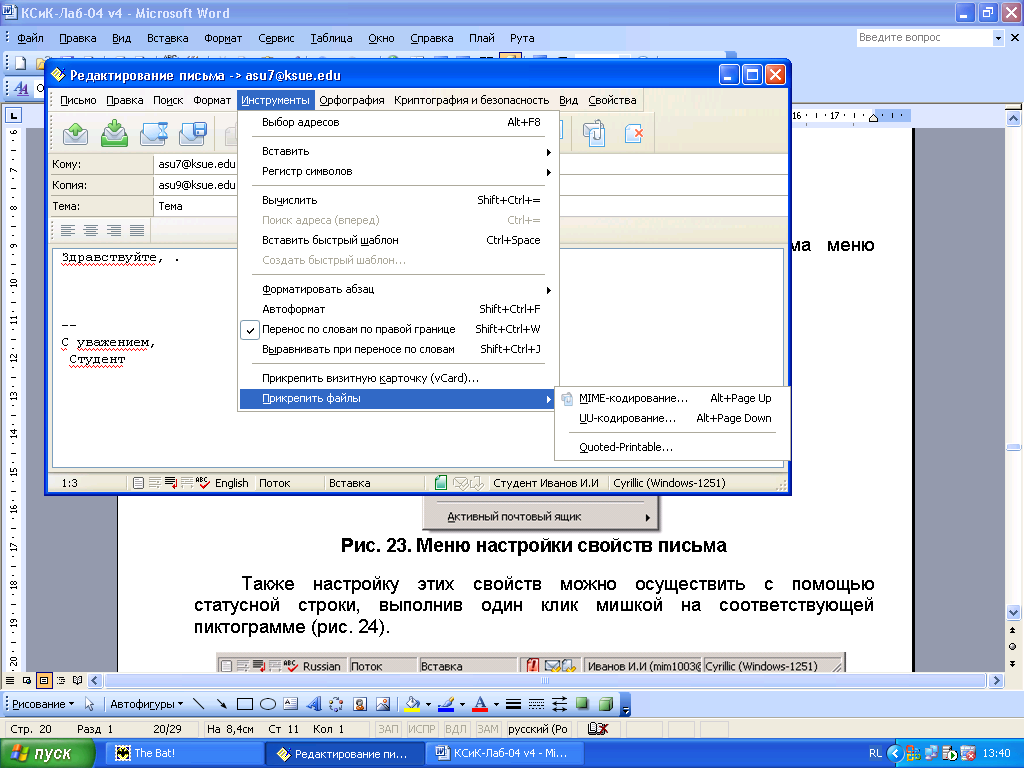
Task: Insert WordArt object in Word
Action: click(x=313, y=704)
